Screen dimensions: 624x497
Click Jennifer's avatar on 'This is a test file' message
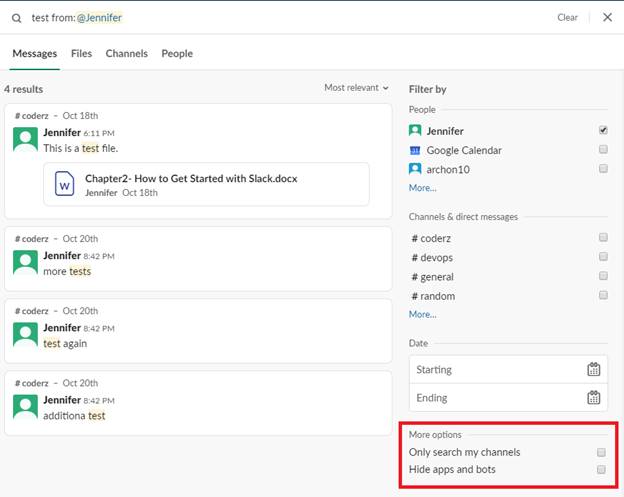tap(25, 139)
